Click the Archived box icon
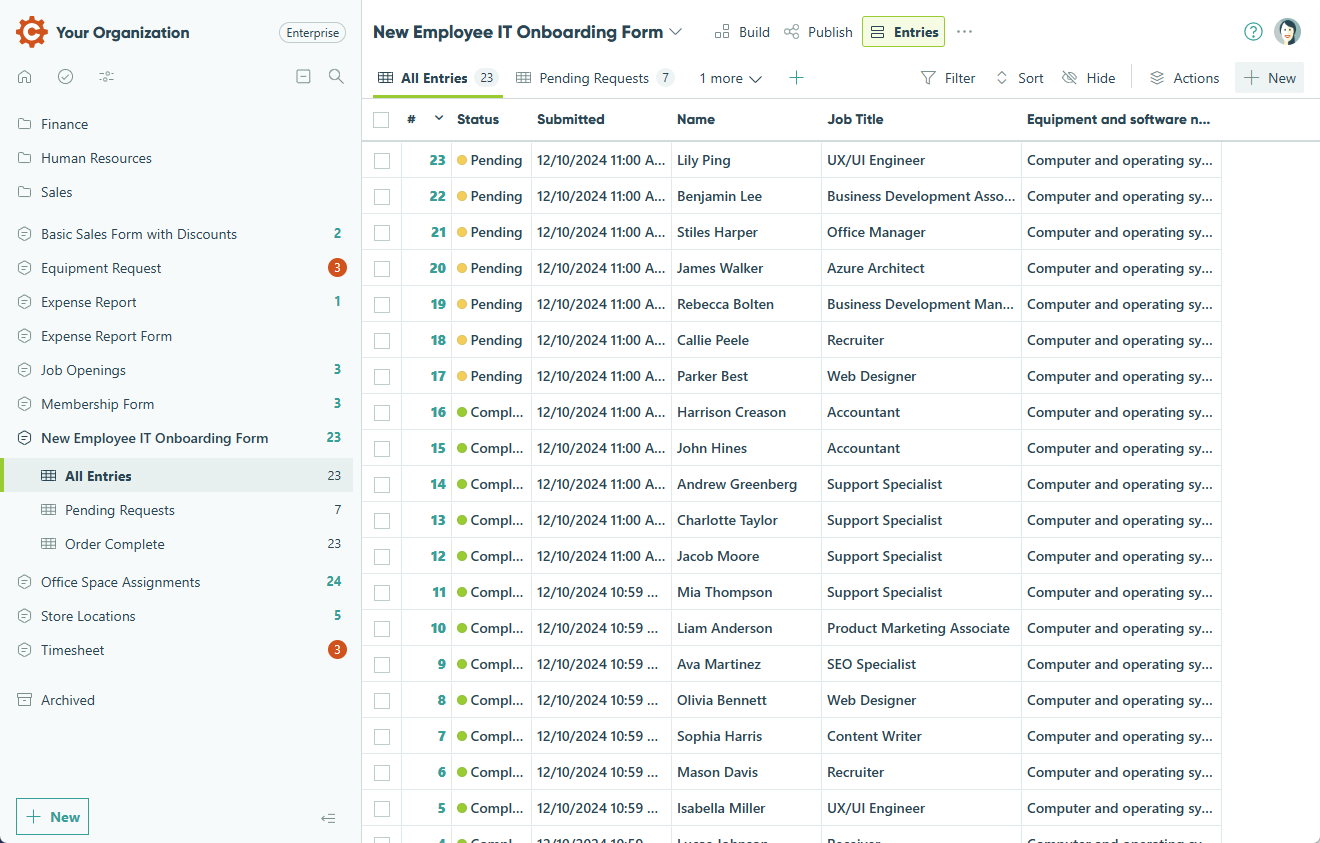The height and width of the screenshot is (843, 1320). point(25,700)
